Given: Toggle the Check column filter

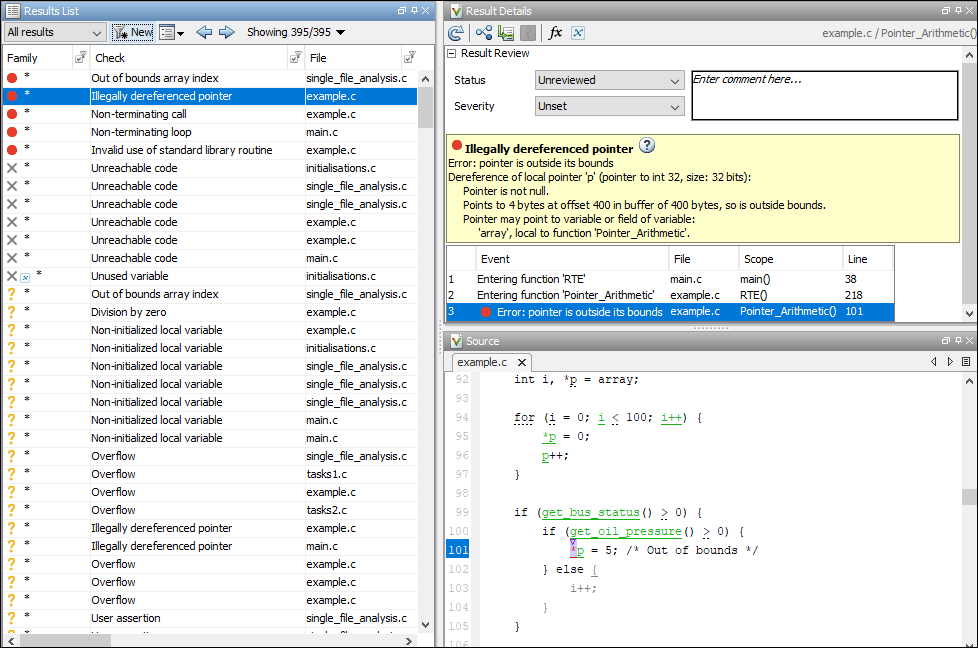Looking at the screenshot, I should (x=295, y=58).
